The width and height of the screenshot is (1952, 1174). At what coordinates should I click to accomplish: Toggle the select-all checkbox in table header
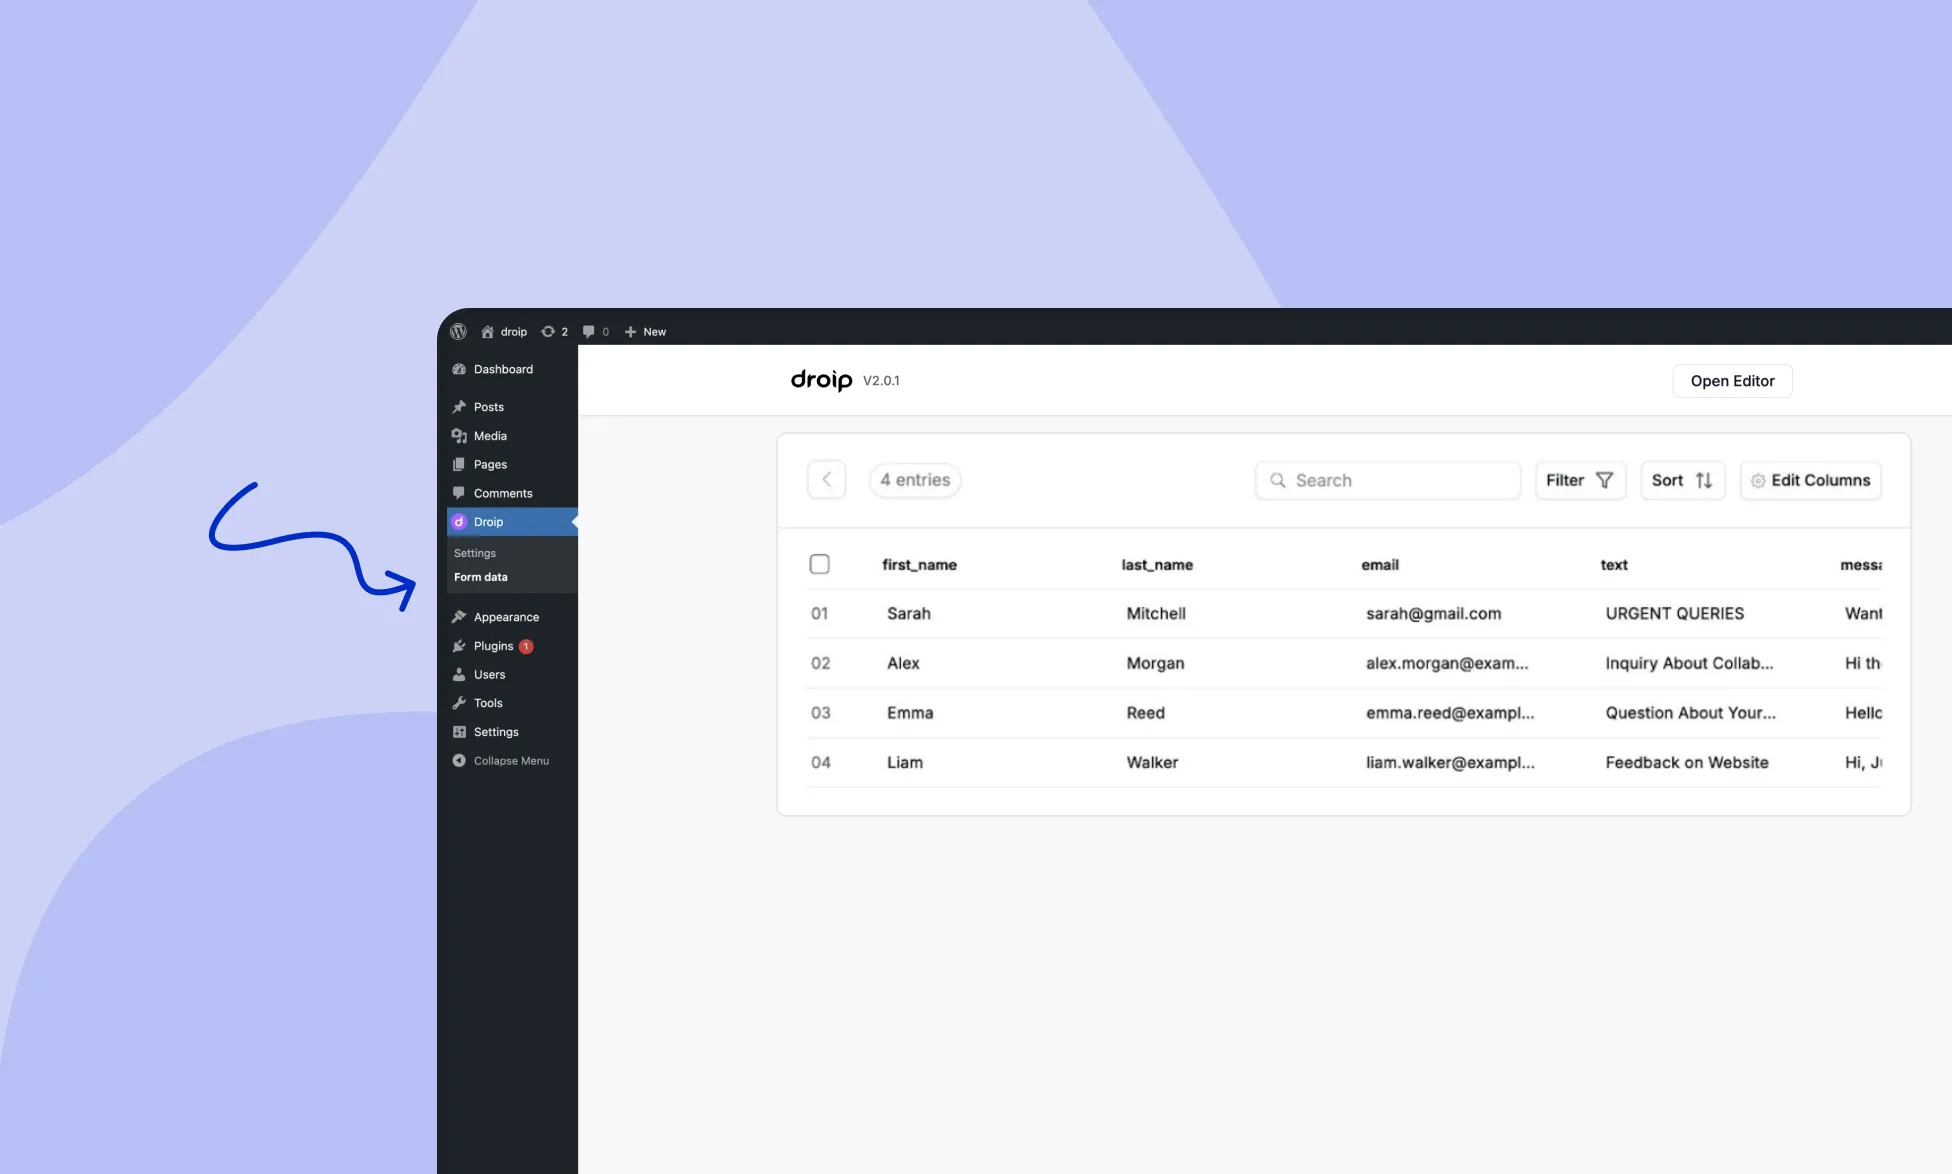pos(819,564)
